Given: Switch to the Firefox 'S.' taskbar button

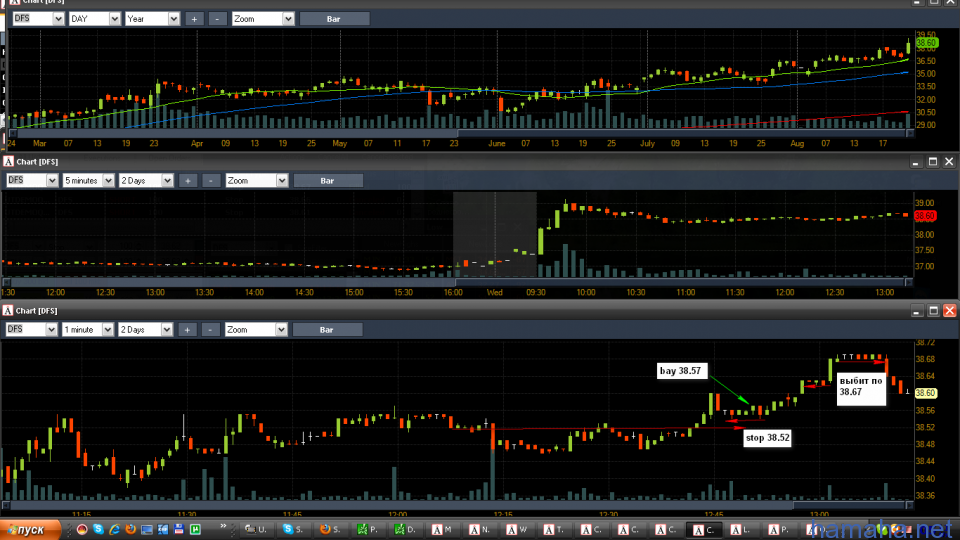Looking at the screenshot, I should 331,530.
